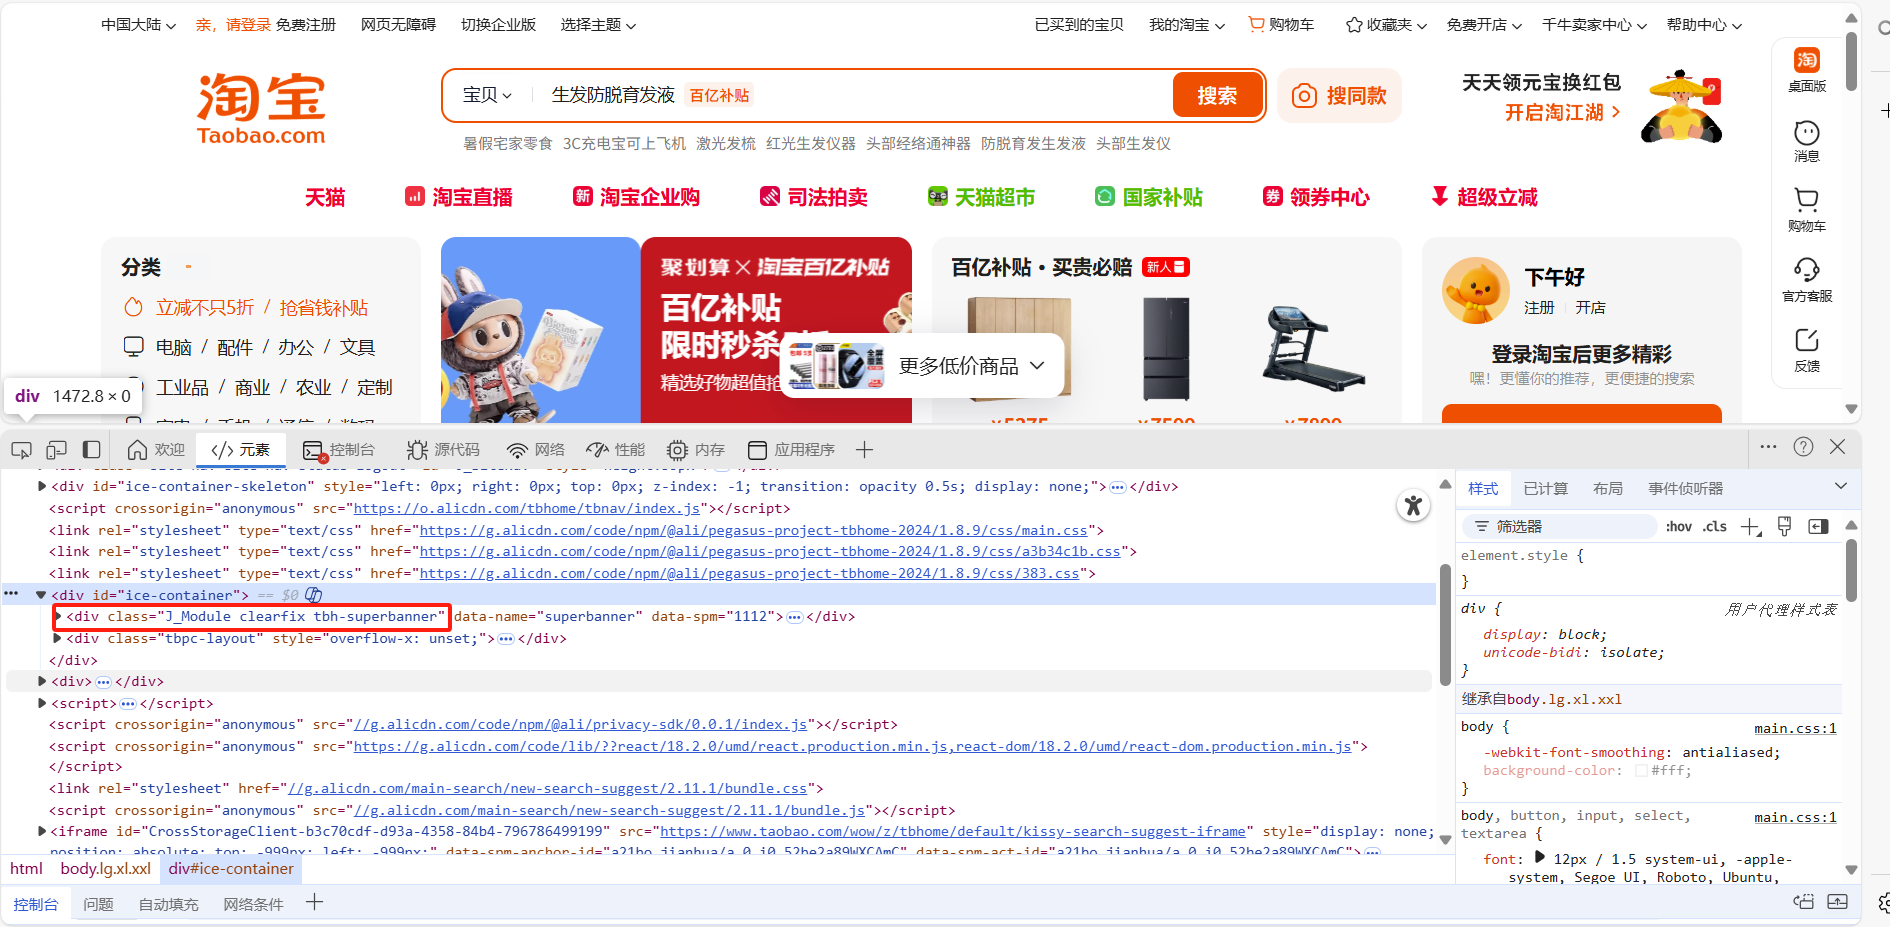Open DevTools help question mark icon

(1803, 448)
